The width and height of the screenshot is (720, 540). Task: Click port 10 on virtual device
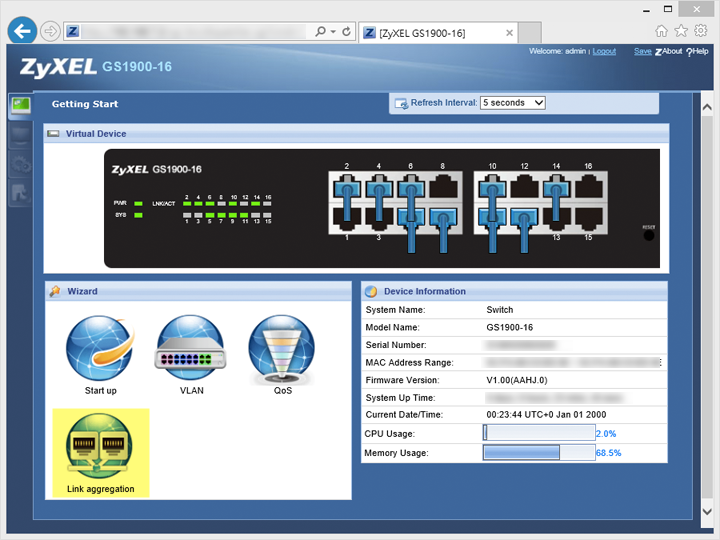click(492, 188)
